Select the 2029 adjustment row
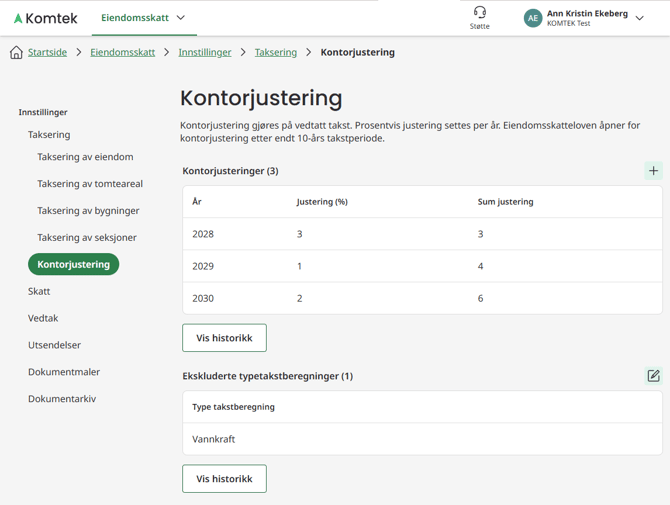The width and height of the screenshot is (670, 505). point(422,266)
